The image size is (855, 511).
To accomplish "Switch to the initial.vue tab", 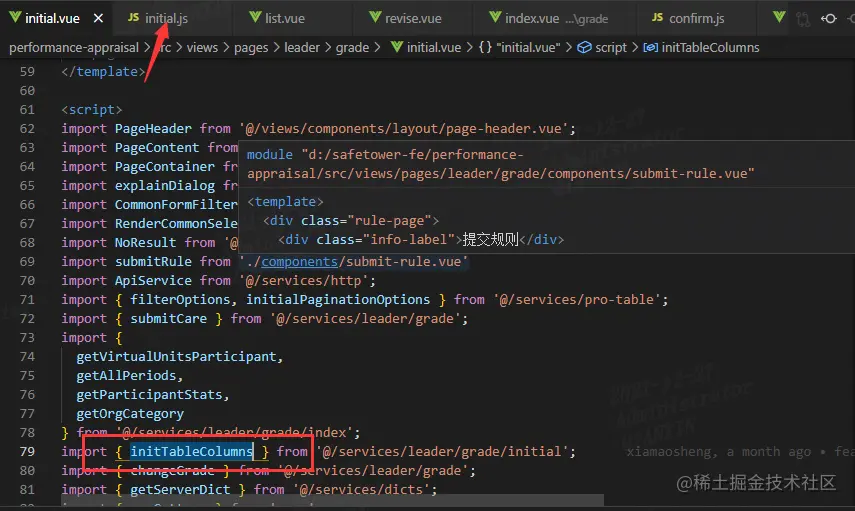I will click(x=52, y=19).
